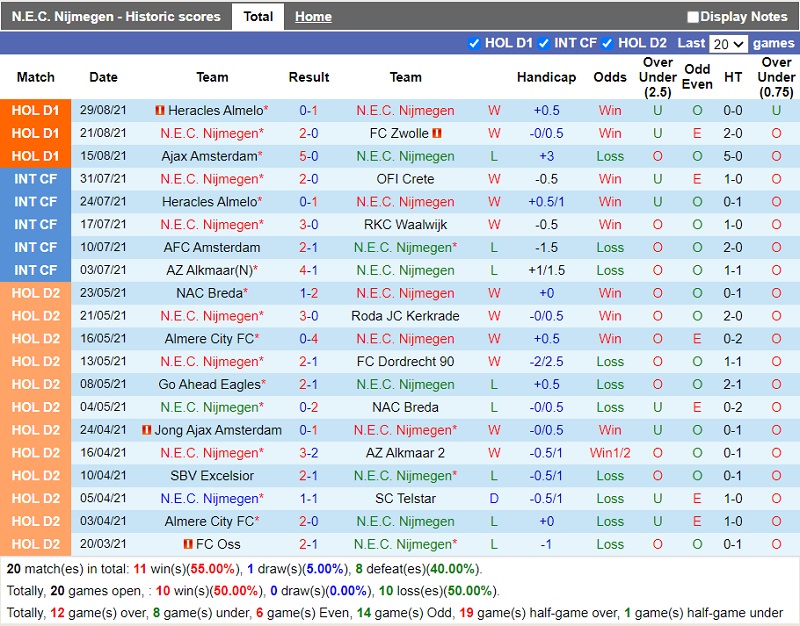Open RKC Waalwijk team link
This screenshot has height=626, width=800.
pyautogui.click(x=405, y=224)
